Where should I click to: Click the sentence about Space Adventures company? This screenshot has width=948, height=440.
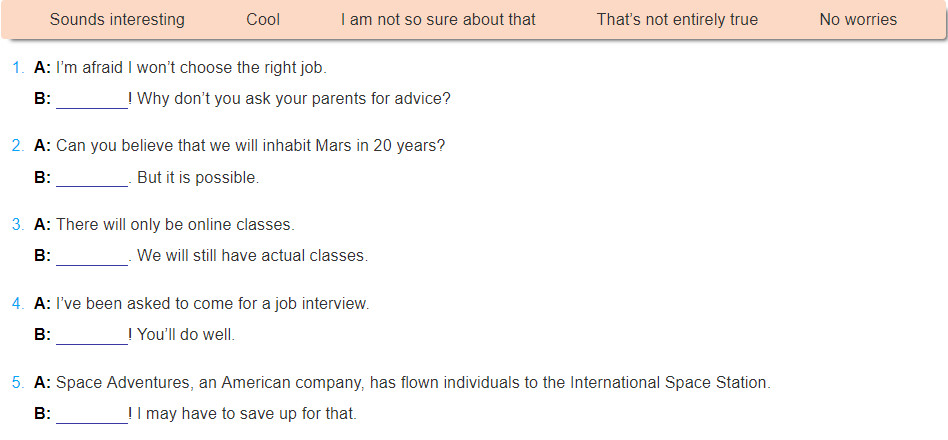pyautogui.click(x=414, y=383)
